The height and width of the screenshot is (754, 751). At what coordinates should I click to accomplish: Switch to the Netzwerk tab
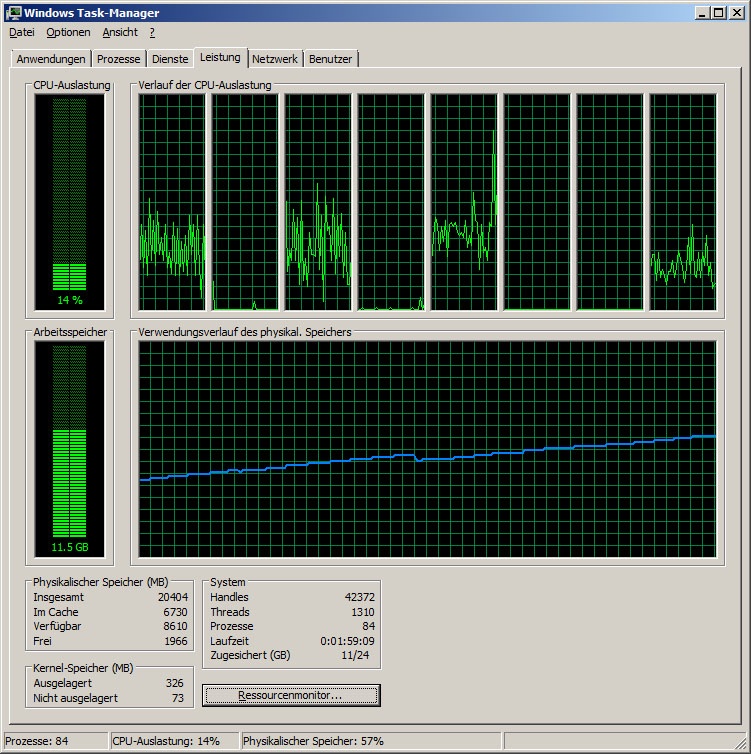(x=275, y=59)
